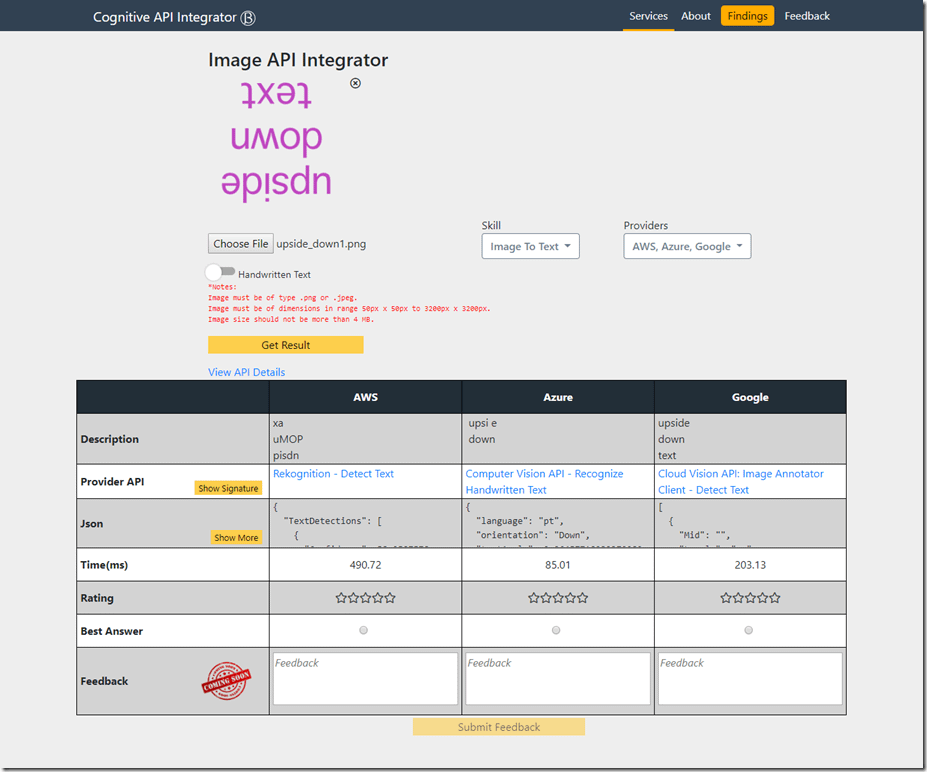Click the upside down text image preview
The width and height of the screenshot is (927, 772).
point(275,138)
